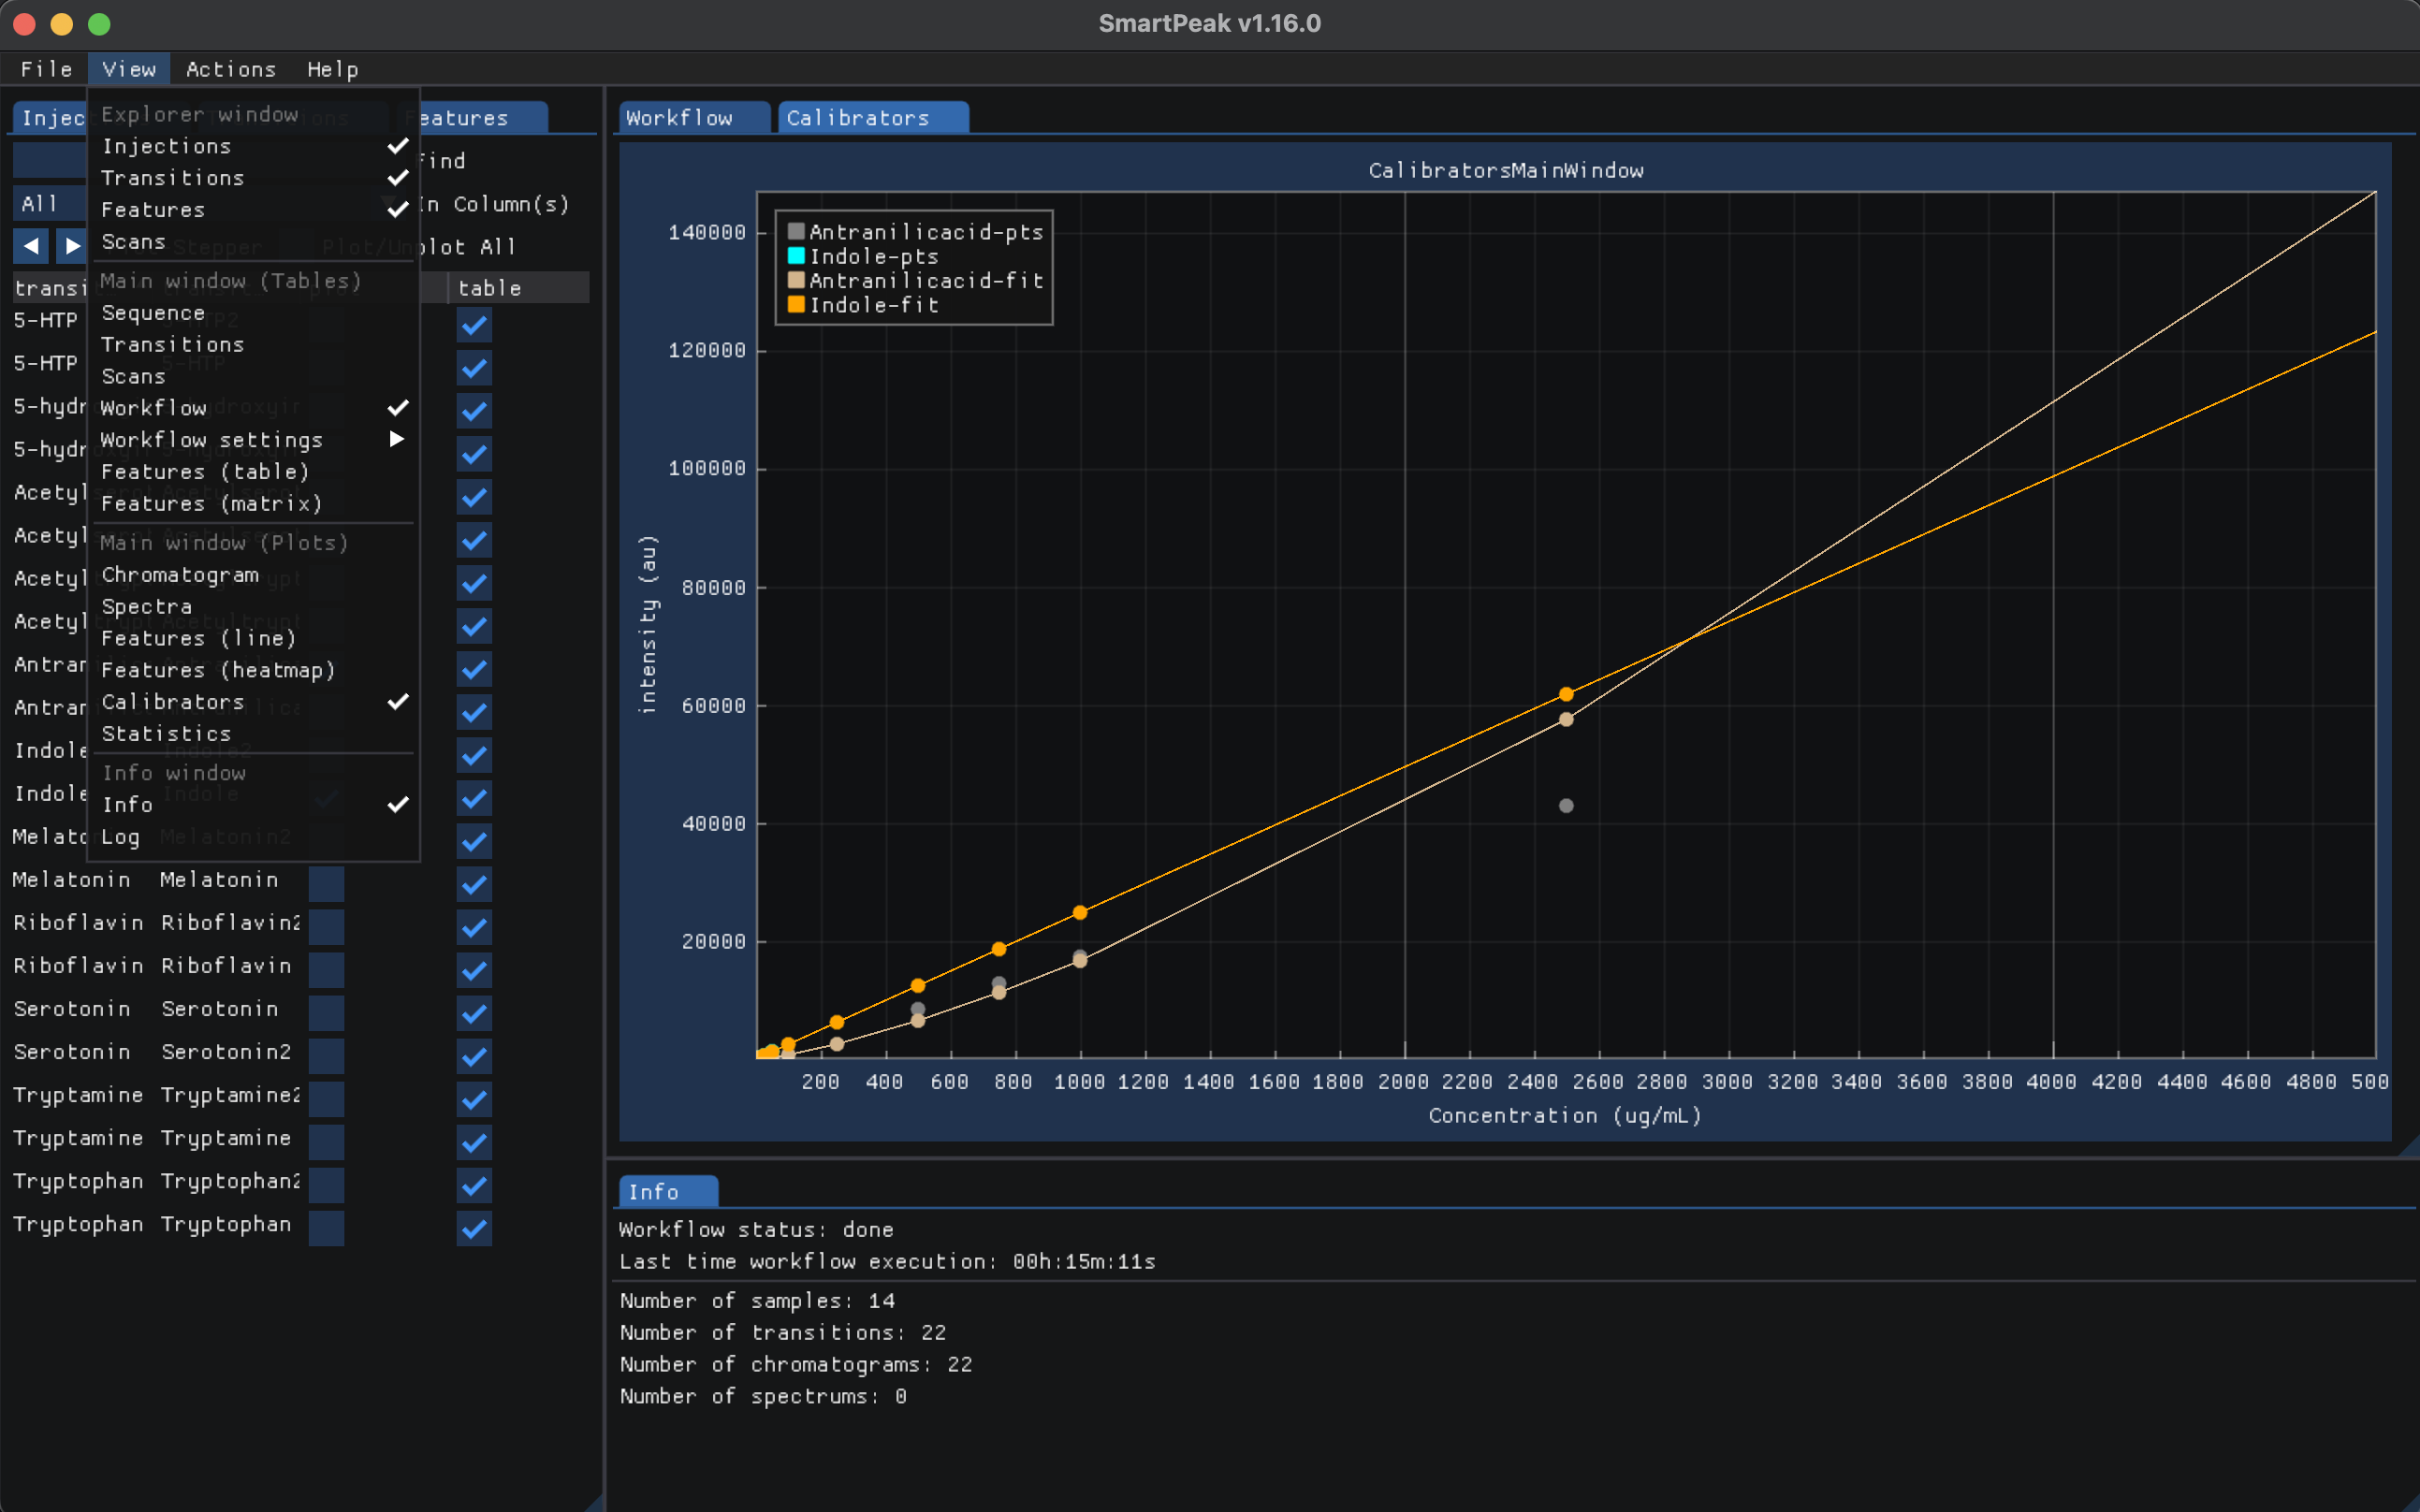Show the Sequence table window
2420x1512 pixels.
pyautogui.click(x=252, y=313)
